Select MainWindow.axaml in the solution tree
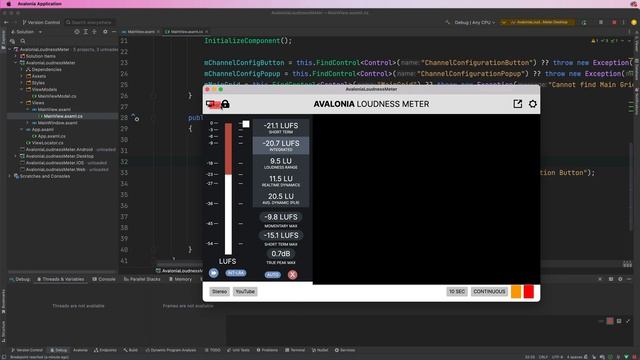Screen dimensions: 640x360 click(54, 122)
